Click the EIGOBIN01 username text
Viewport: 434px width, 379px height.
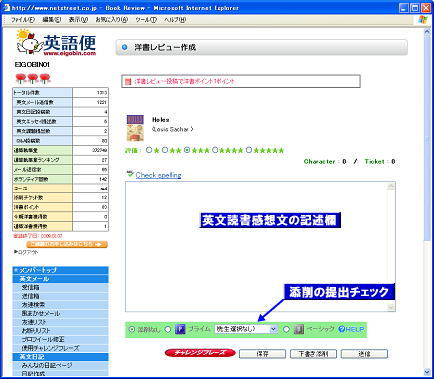(x=32, y=65)
